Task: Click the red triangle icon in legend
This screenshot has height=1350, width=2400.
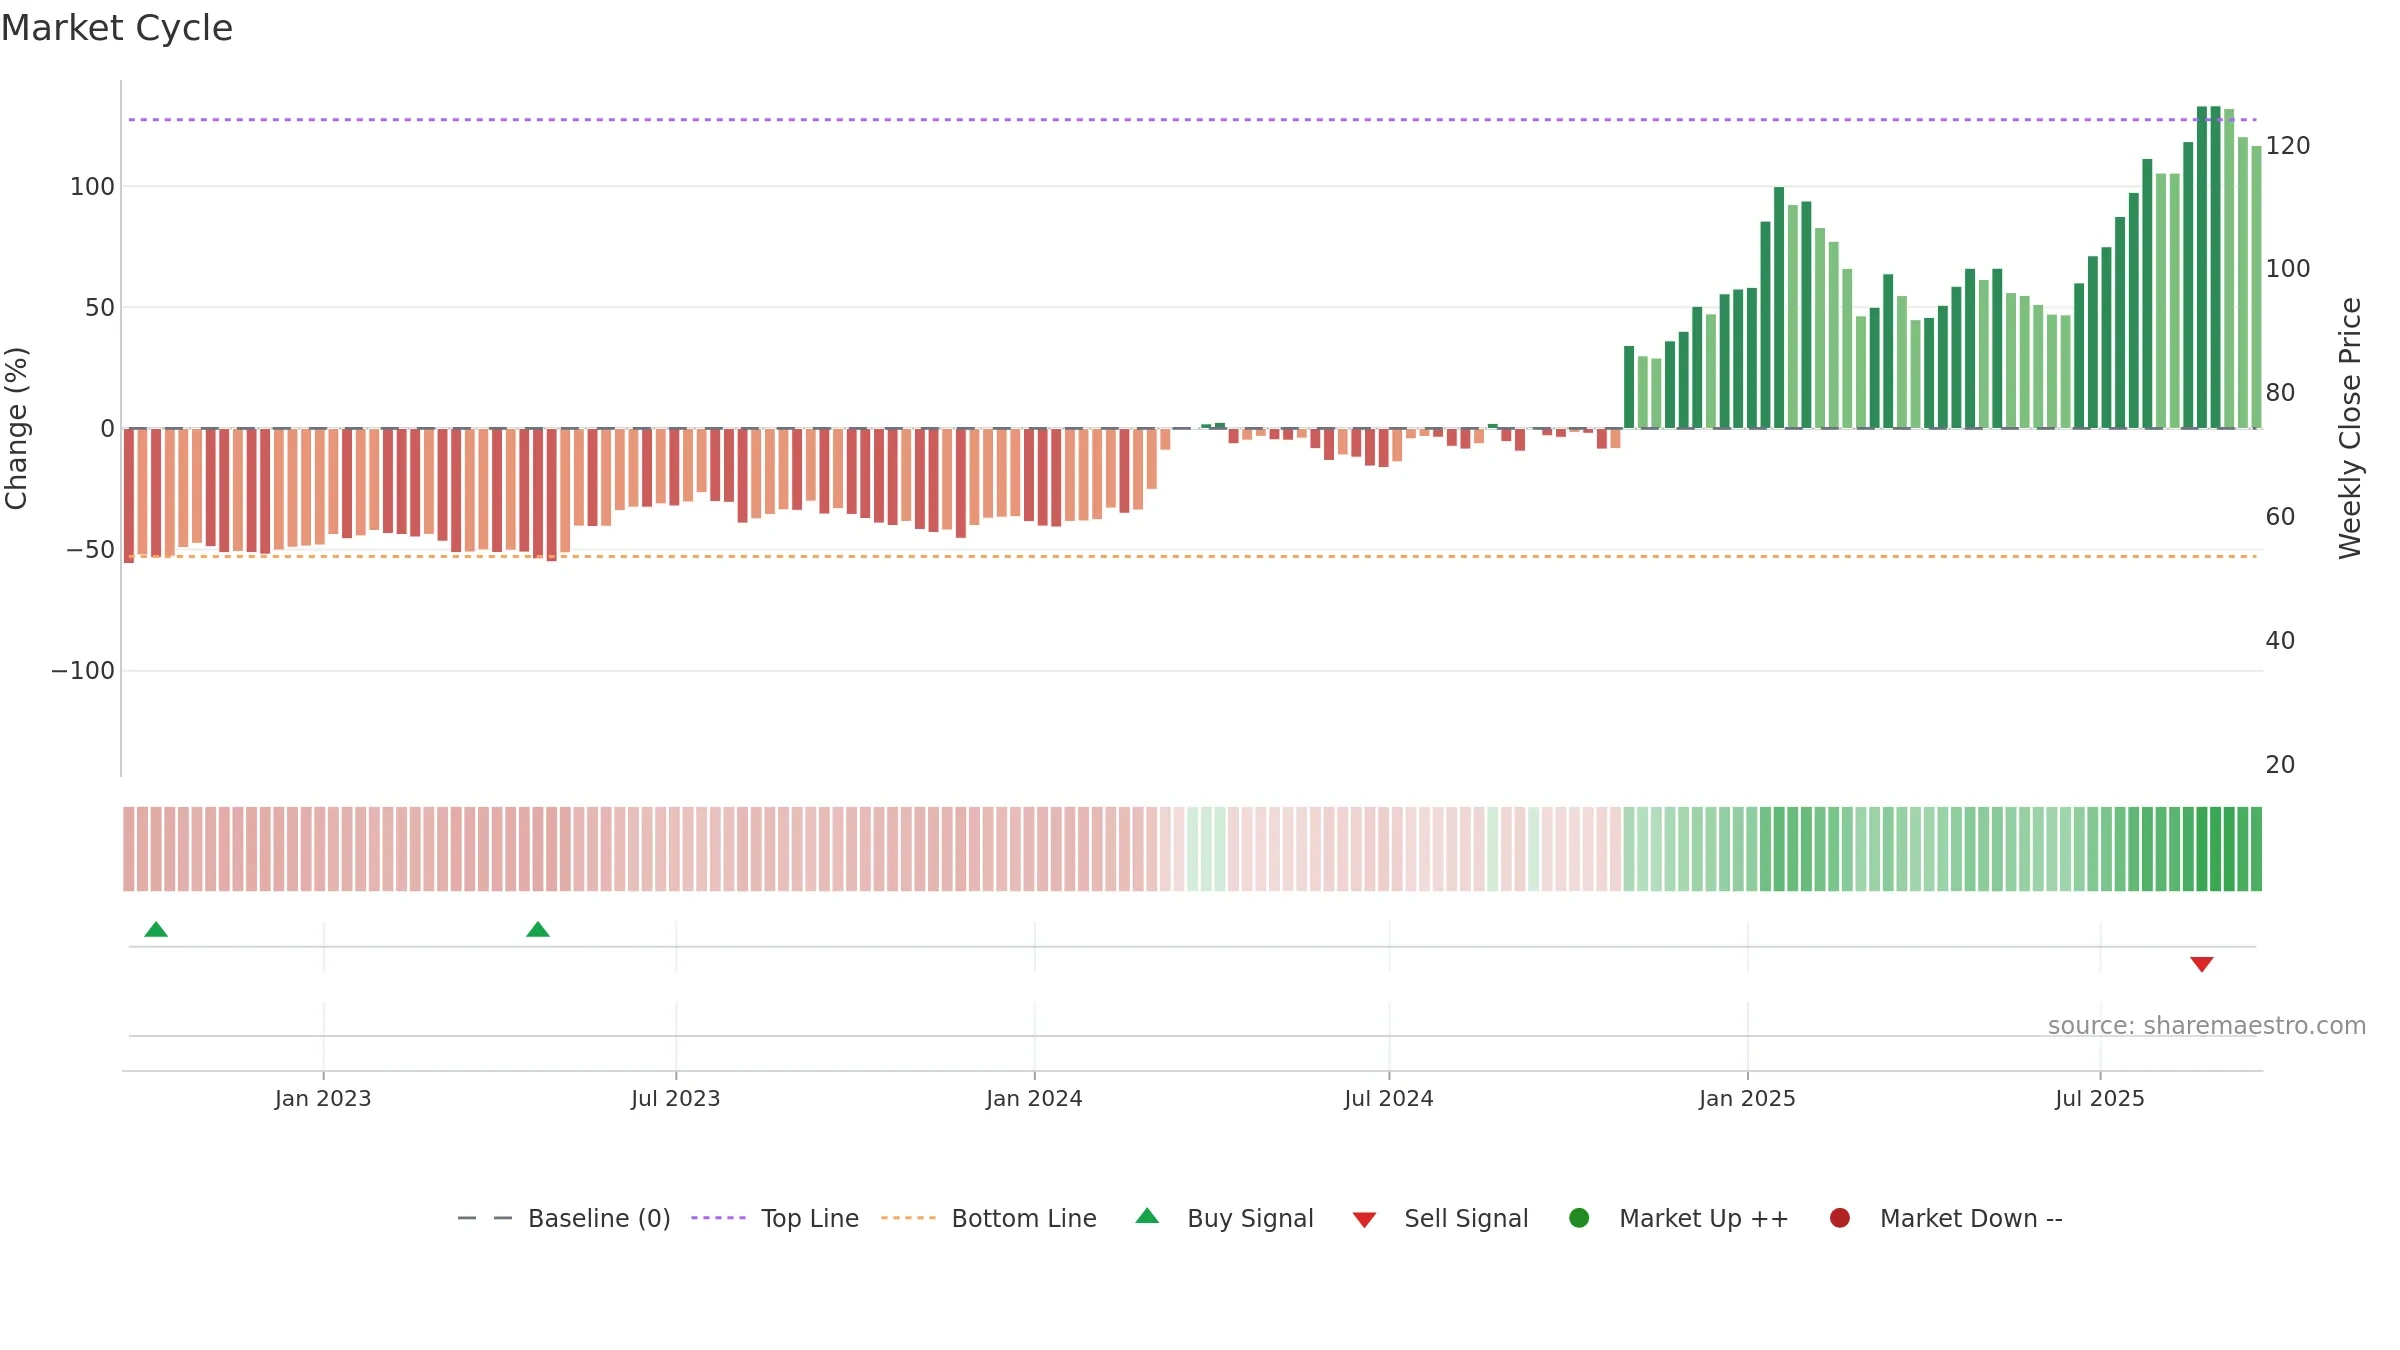Action: pyautogui.click(x=1365, y=1220)
